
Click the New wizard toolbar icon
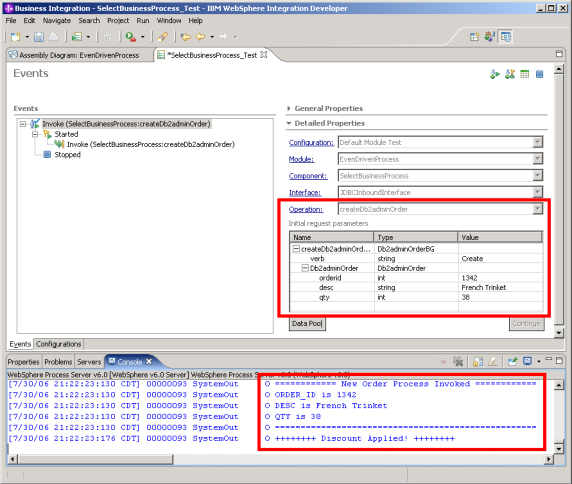click(x=16, y=36)
